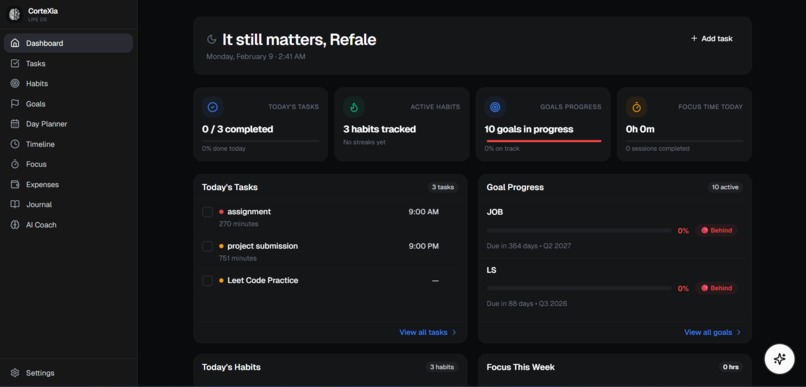Click the CorteXia brain logo icon

point(14,14)
